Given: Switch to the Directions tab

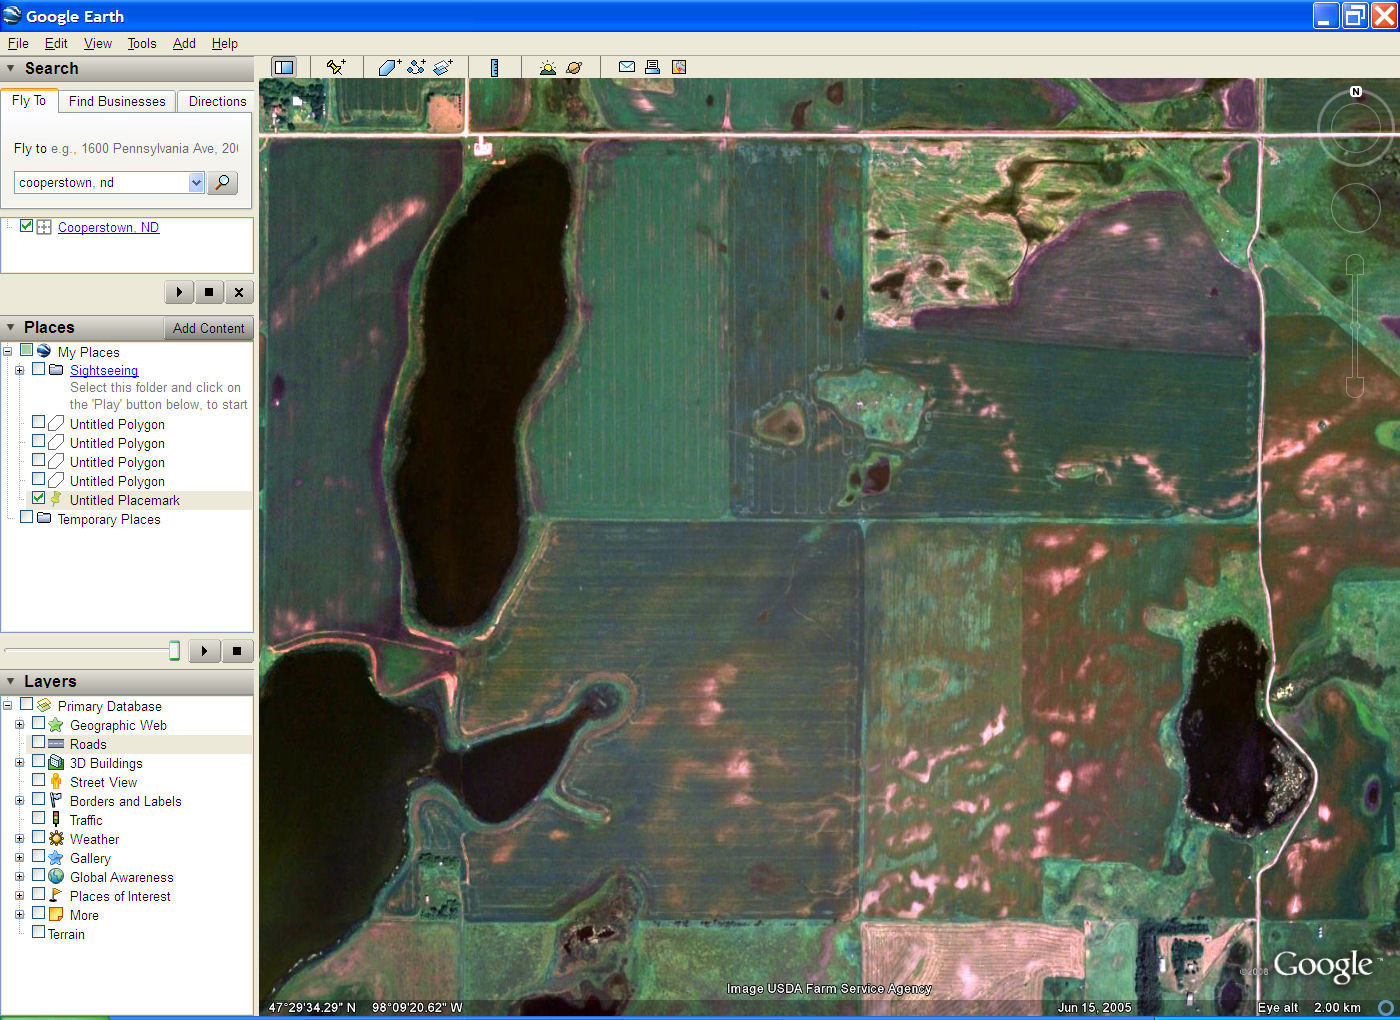Looking at the screenshot, I should coord(217,101).
